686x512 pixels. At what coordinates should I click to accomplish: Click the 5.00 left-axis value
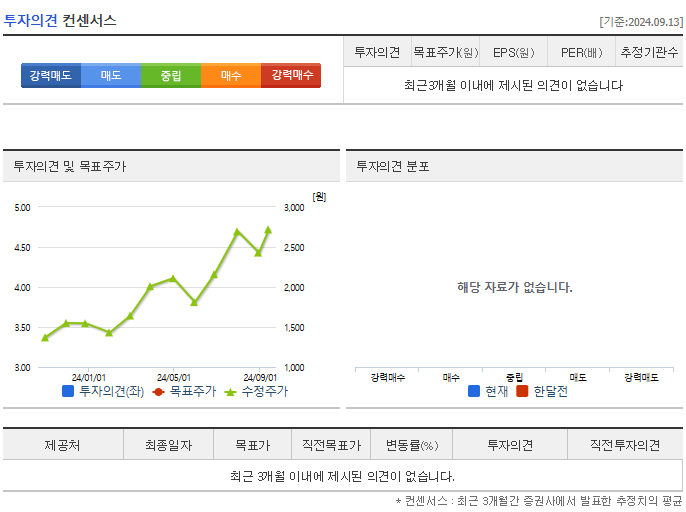coord(22,207)
